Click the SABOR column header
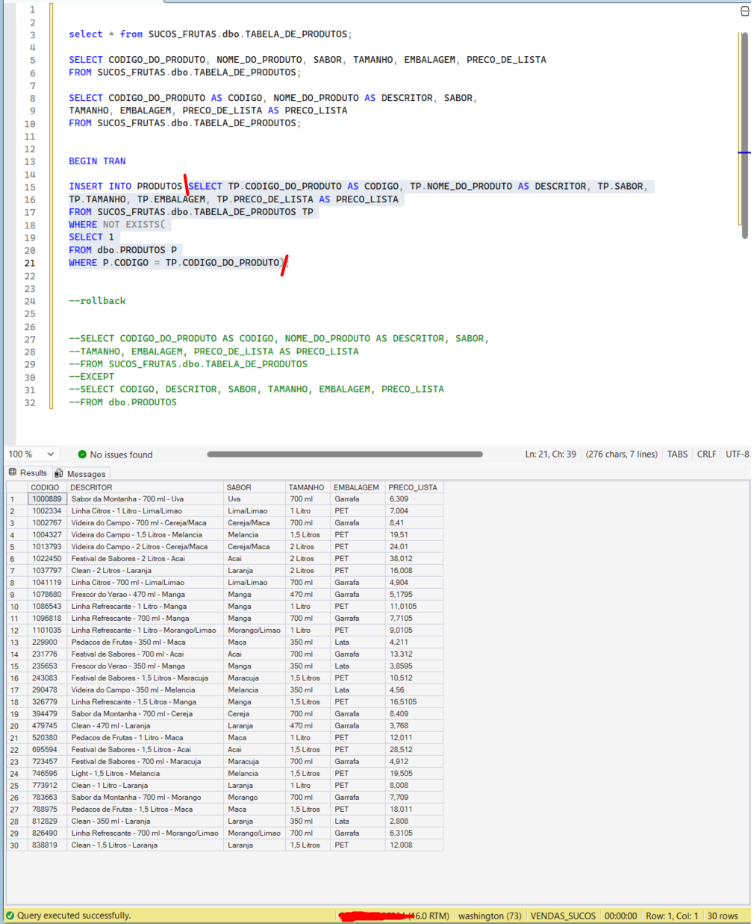754x924 pixels. pos(254,487)
